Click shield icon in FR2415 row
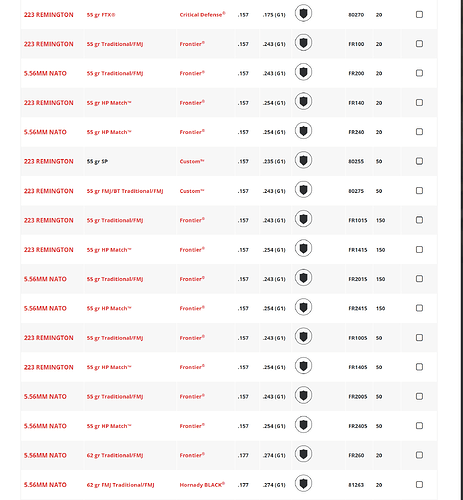Screen dimensions: 463x500 pos(303,307)
